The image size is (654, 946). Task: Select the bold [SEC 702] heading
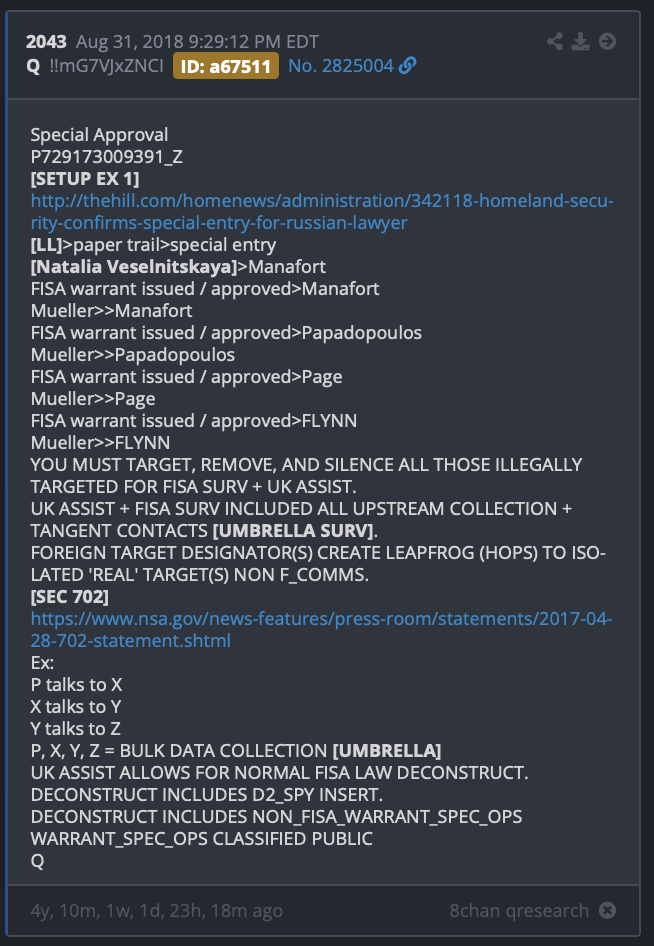tap(70, 597)
